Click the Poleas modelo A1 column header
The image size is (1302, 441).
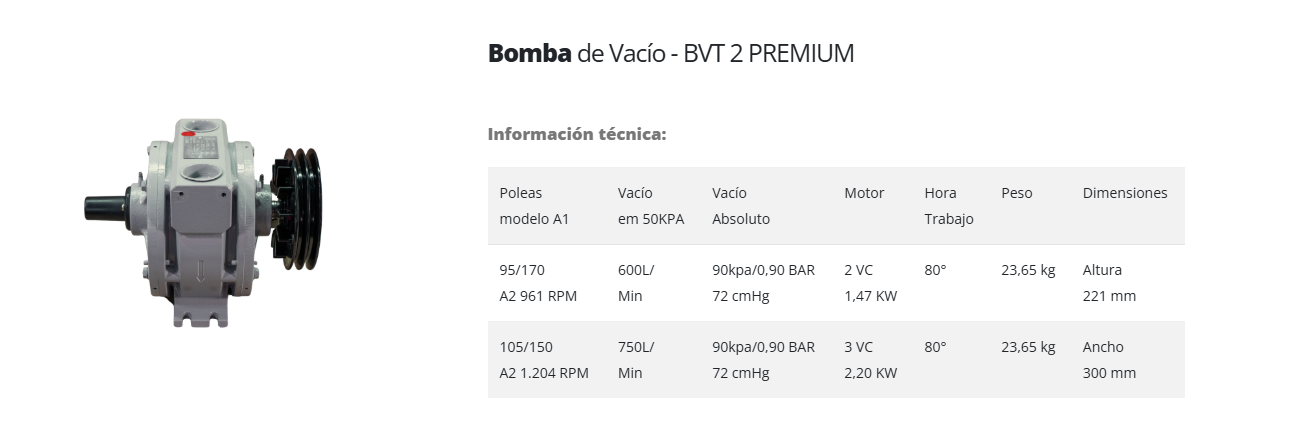coord(534,206)
